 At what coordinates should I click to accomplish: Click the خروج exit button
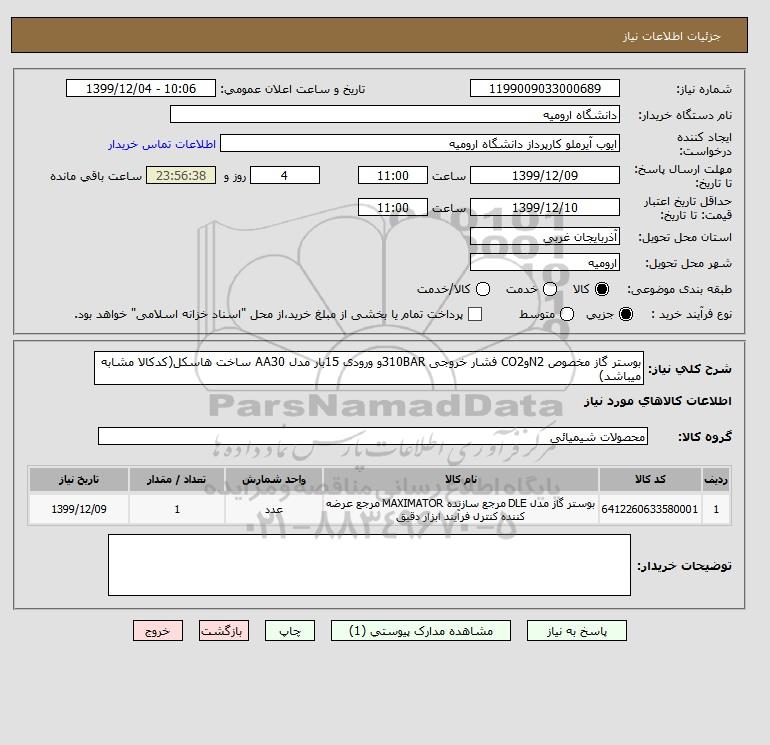click(158, 631)
